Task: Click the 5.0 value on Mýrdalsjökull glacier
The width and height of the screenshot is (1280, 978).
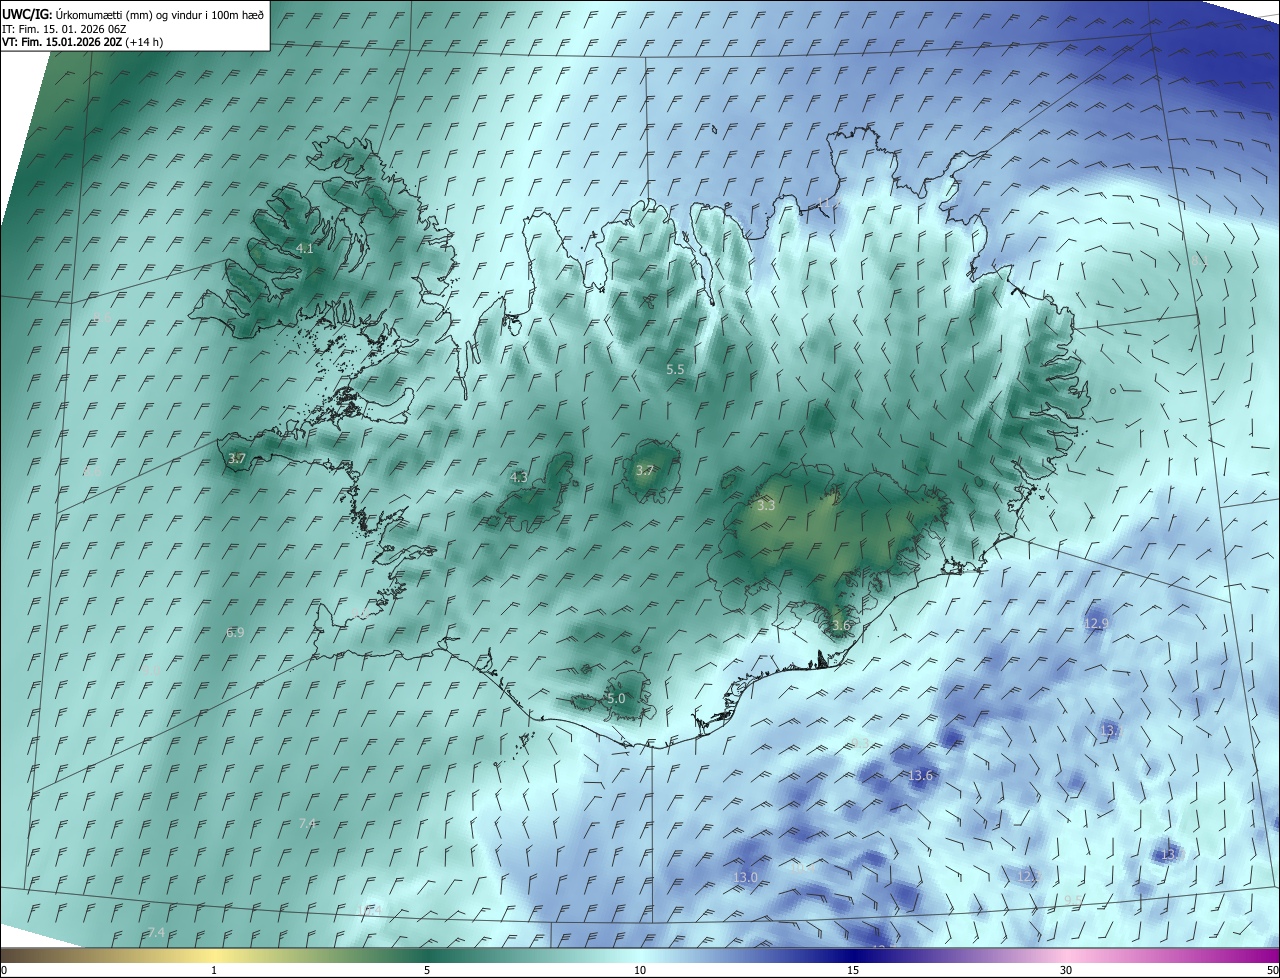Action: pyautogui.click(x=616, y=698)
